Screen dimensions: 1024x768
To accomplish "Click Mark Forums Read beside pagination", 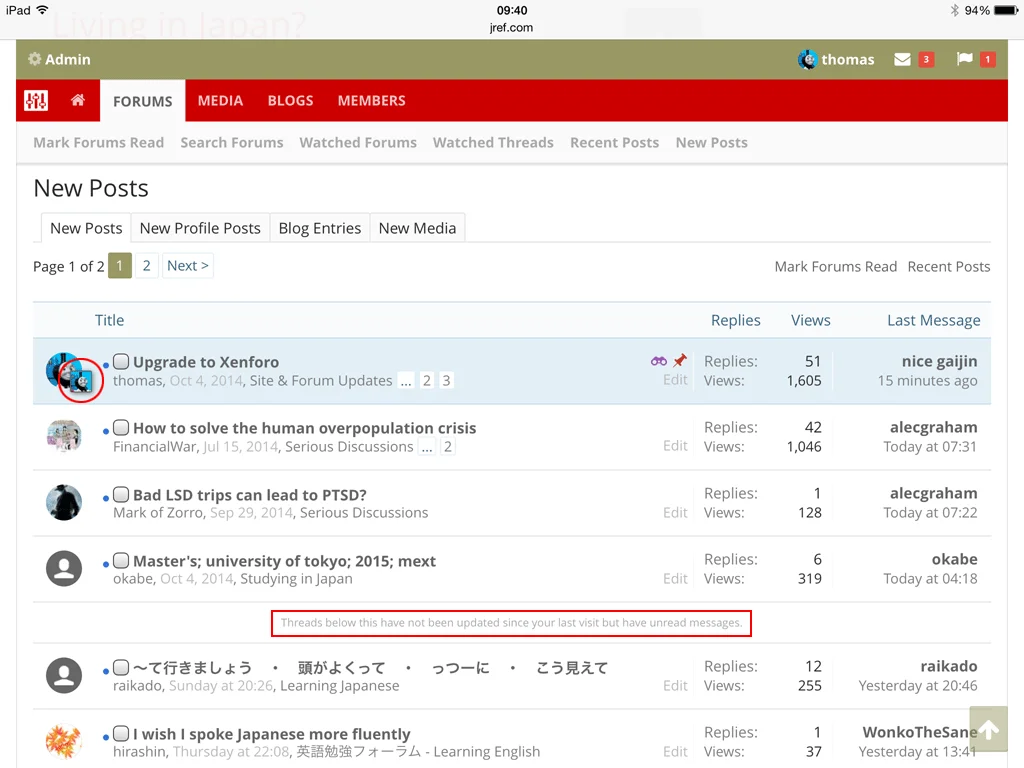I will tap(835, 266).
